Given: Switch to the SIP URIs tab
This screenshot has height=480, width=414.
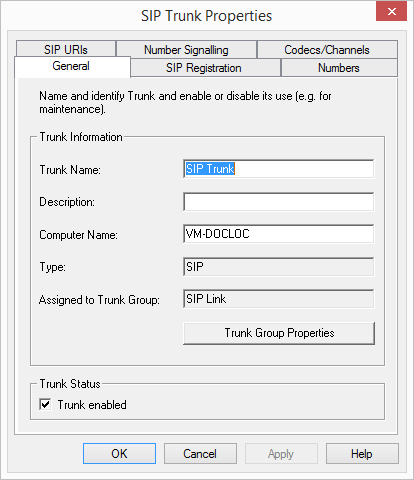Looking at the screenshot, I should [x=66, y=49].
